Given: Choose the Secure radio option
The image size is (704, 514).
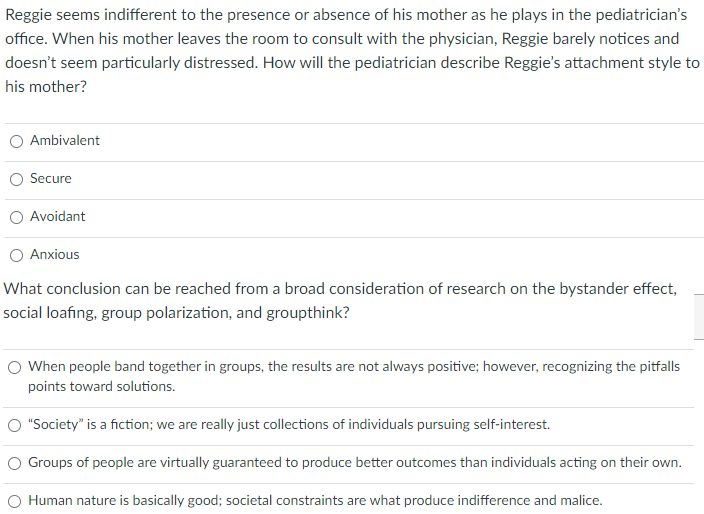Looking at the screenshot, I should 17,180.
